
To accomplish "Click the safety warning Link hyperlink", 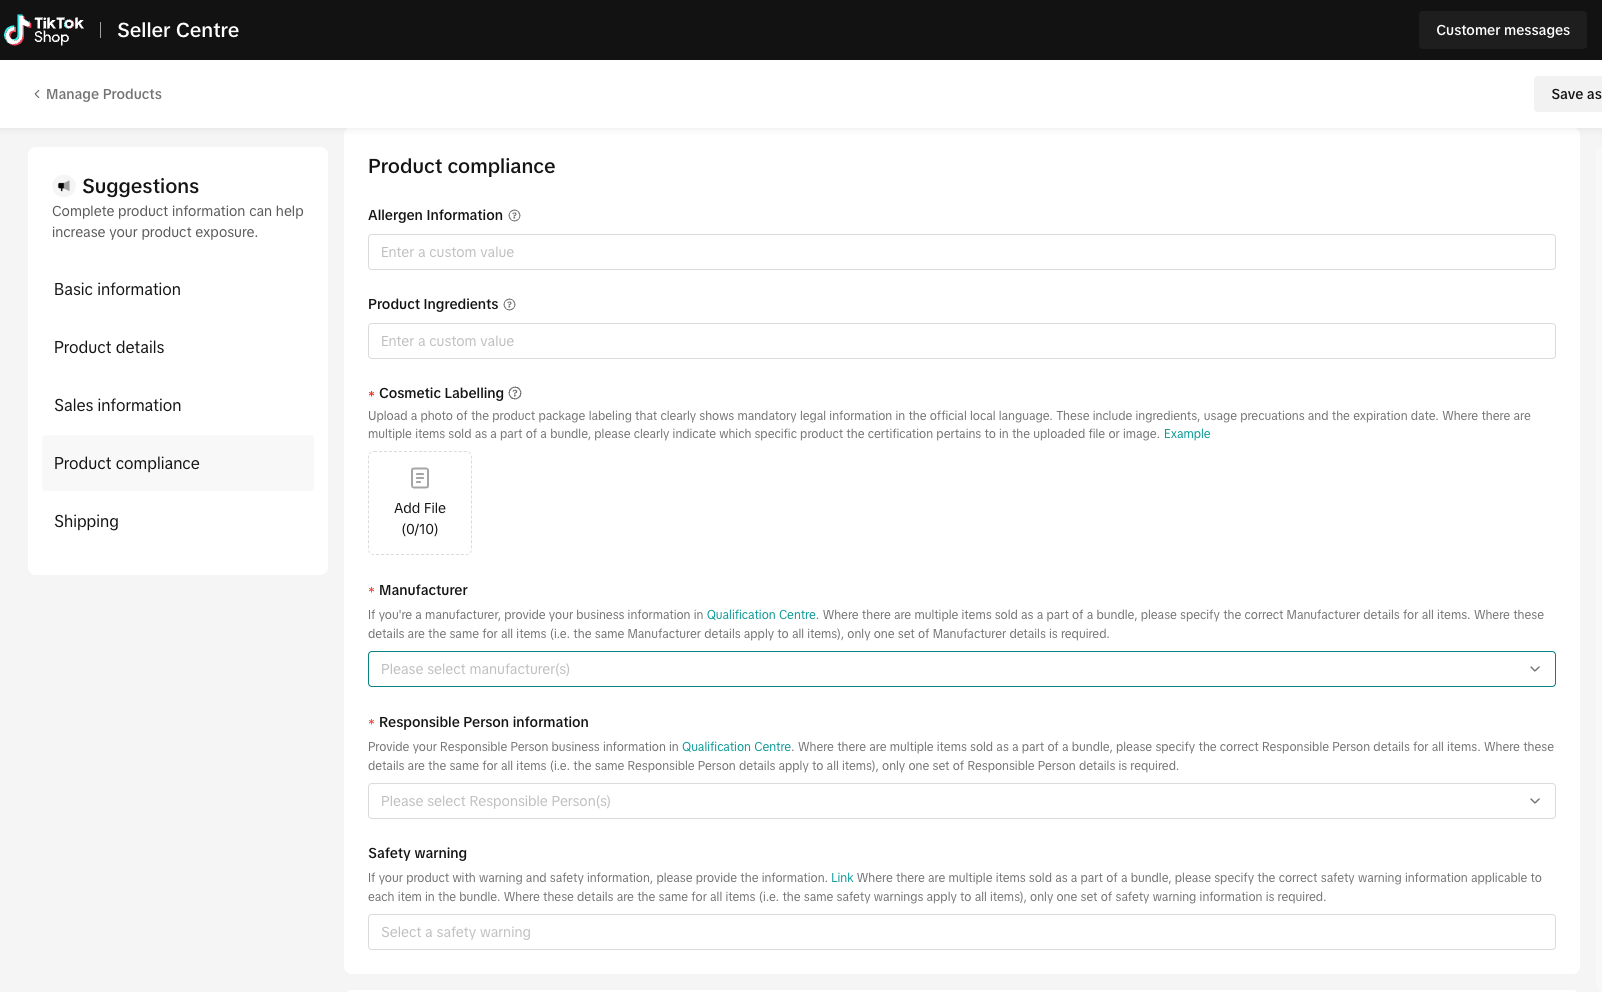I will (842, 878).
